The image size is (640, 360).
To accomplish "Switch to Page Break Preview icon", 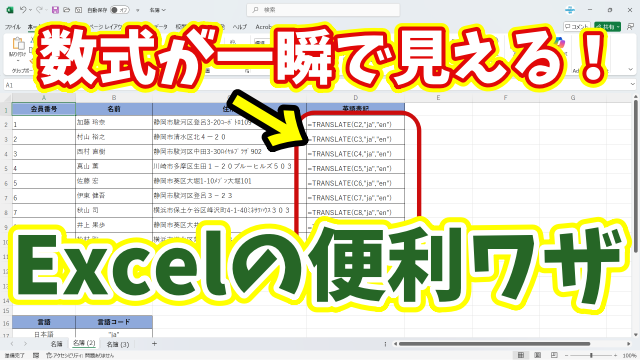I will pyautogui.click(x=554, y=355).
